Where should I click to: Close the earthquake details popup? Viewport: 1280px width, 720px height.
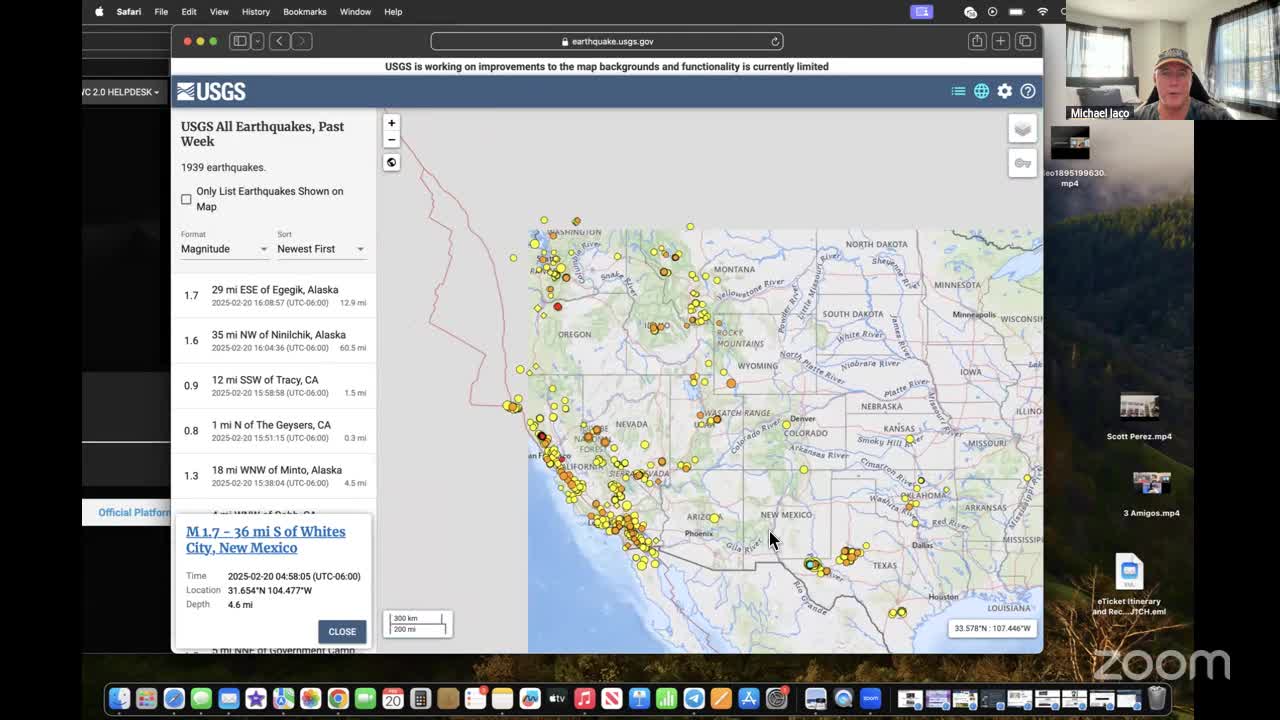pos(342,631)
